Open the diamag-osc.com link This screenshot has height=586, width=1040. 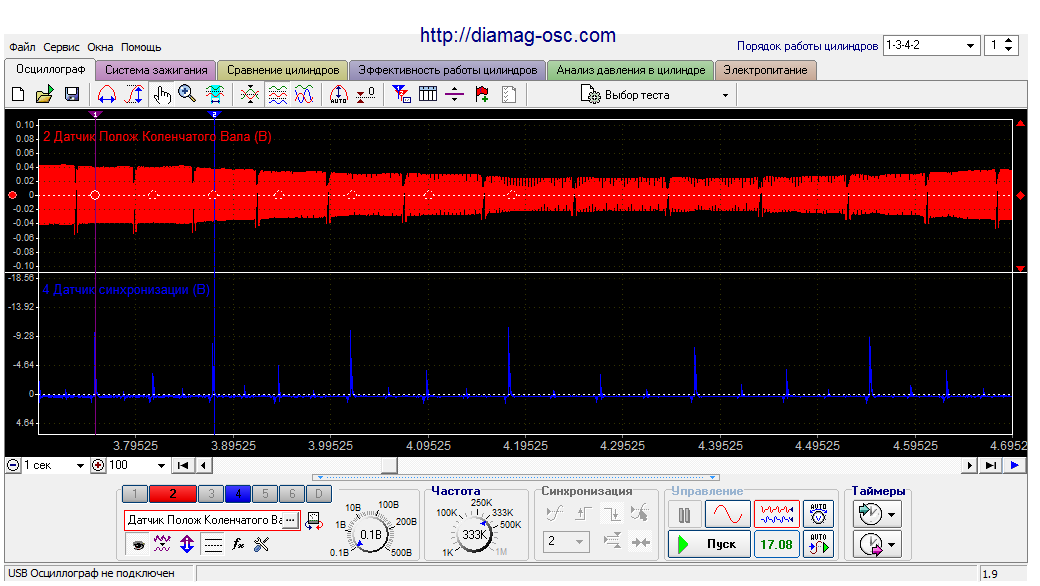[518, 35]
